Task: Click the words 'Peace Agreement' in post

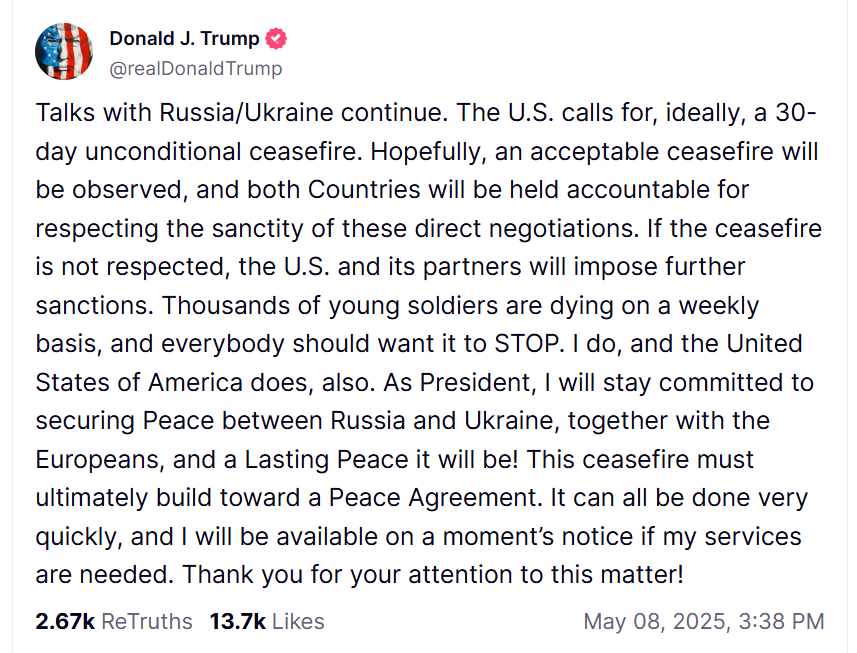Action: point(432,498)
